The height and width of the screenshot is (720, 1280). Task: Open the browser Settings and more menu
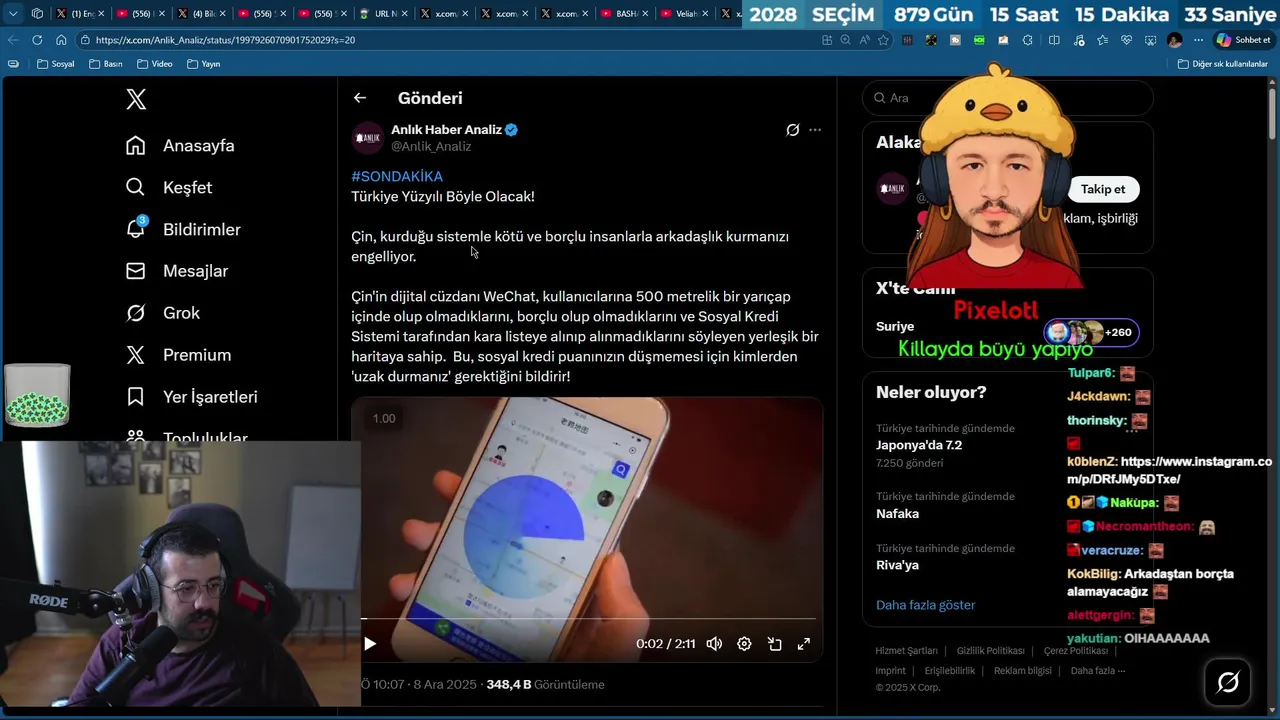point(1198,40)
